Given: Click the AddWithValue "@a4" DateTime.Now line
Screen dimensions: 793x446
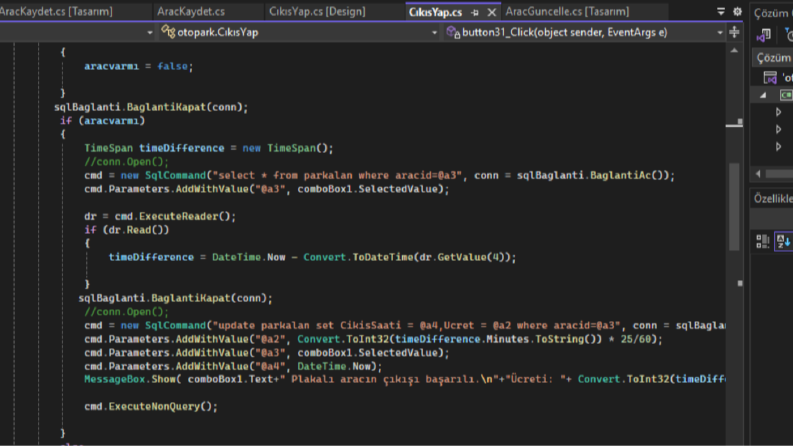Looking at the screenshot, I should 233,367.
